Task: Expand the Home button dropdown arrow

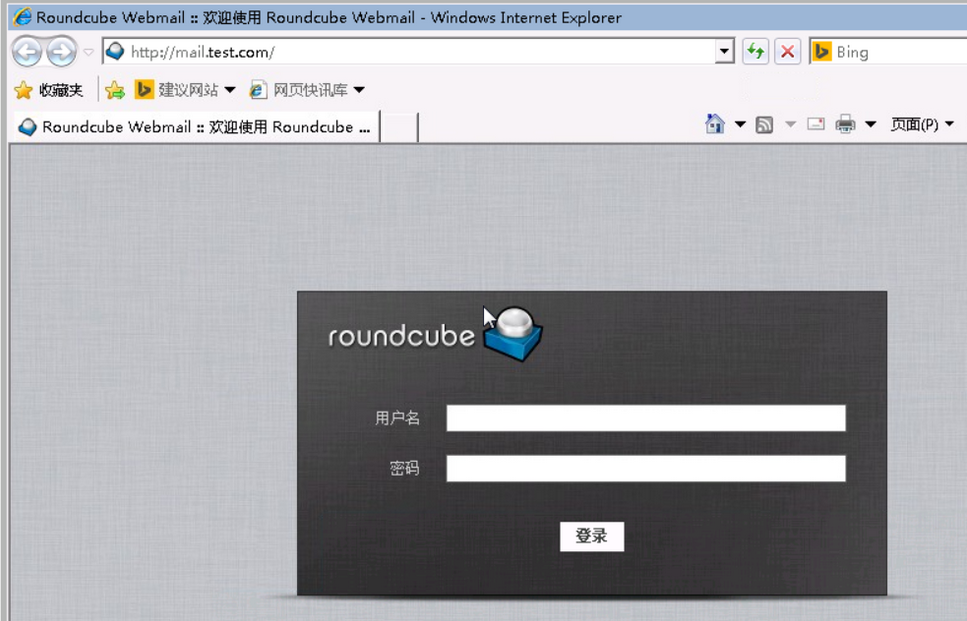Action: click(x=740, y=125)
